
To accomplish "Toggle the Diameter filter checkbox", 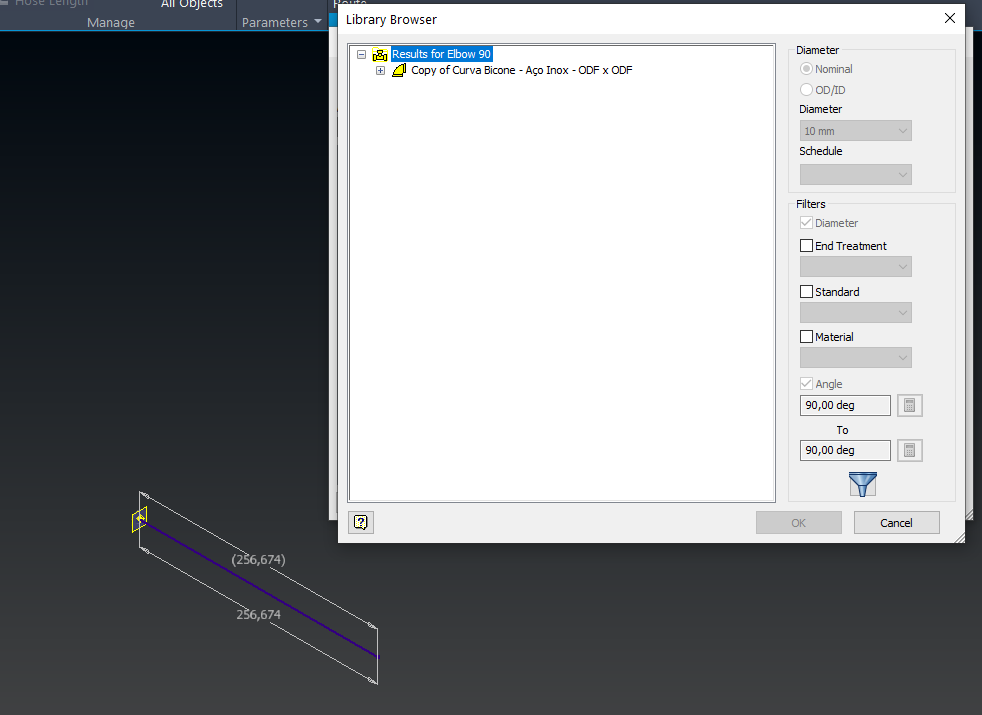I will [x=806, y=223].
